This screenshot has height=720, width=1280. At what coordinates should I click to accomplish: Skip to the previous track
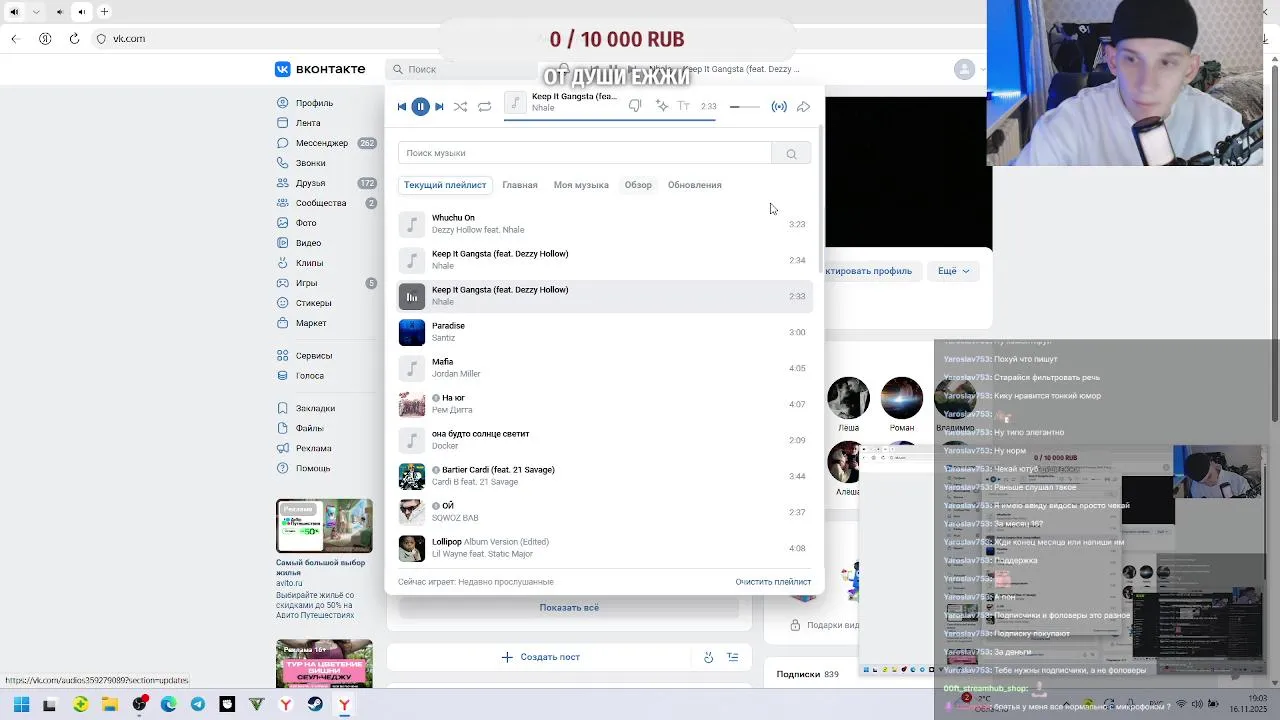402,107
